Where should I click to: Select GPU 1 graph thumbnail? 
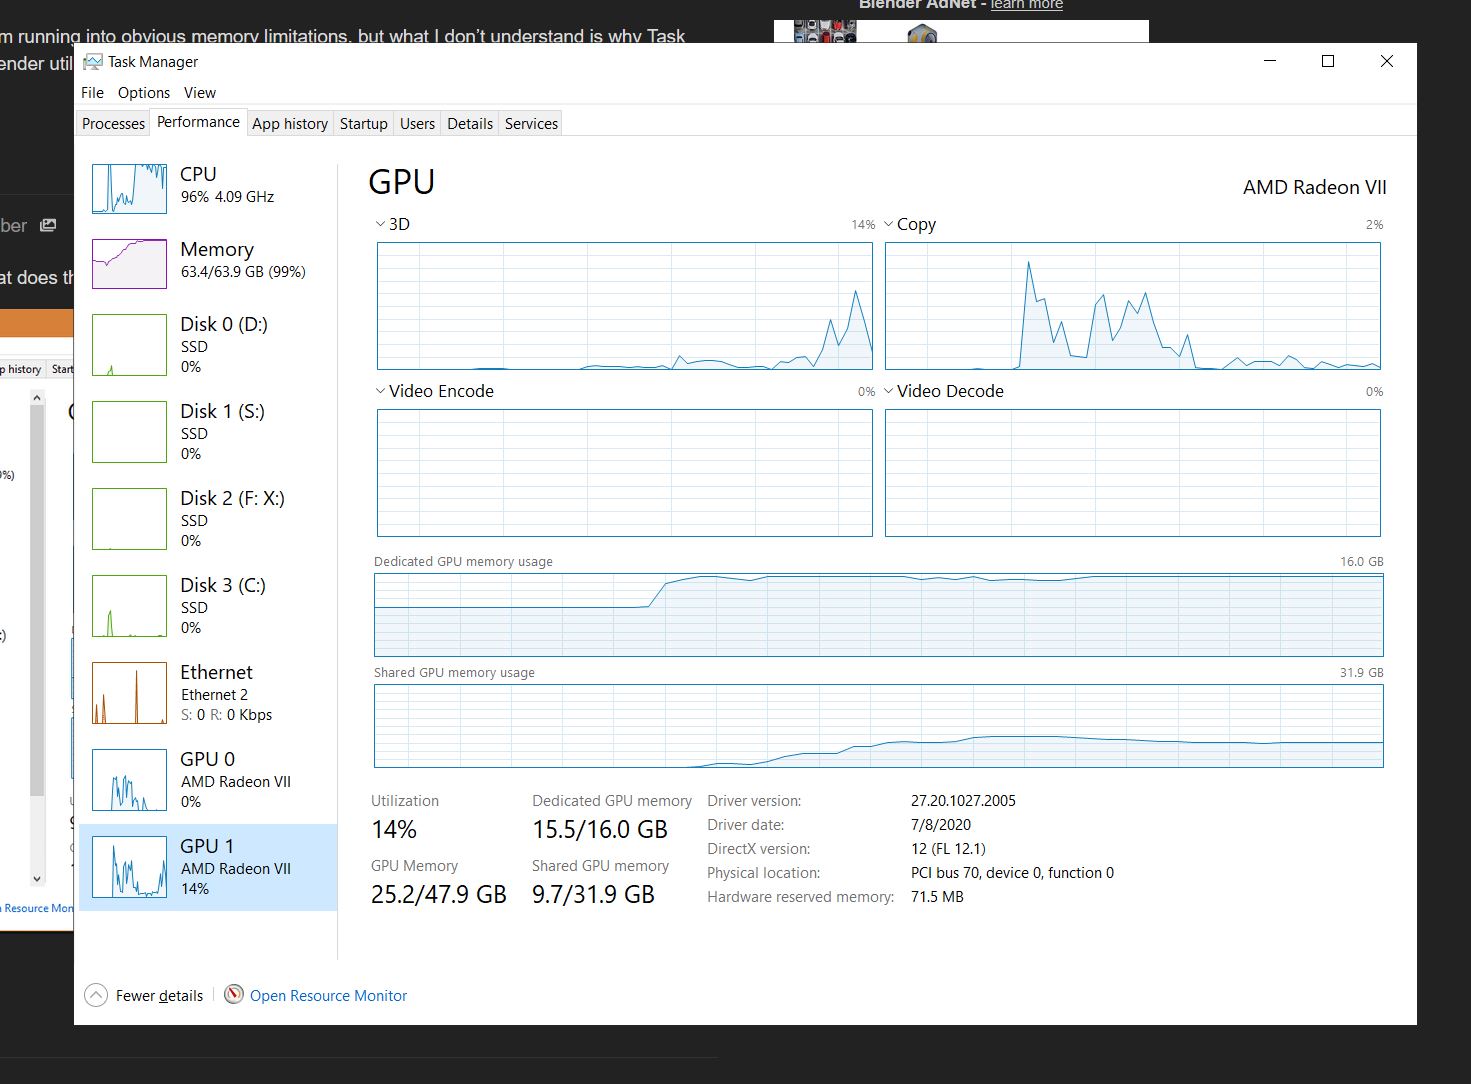tap(129, 867)
